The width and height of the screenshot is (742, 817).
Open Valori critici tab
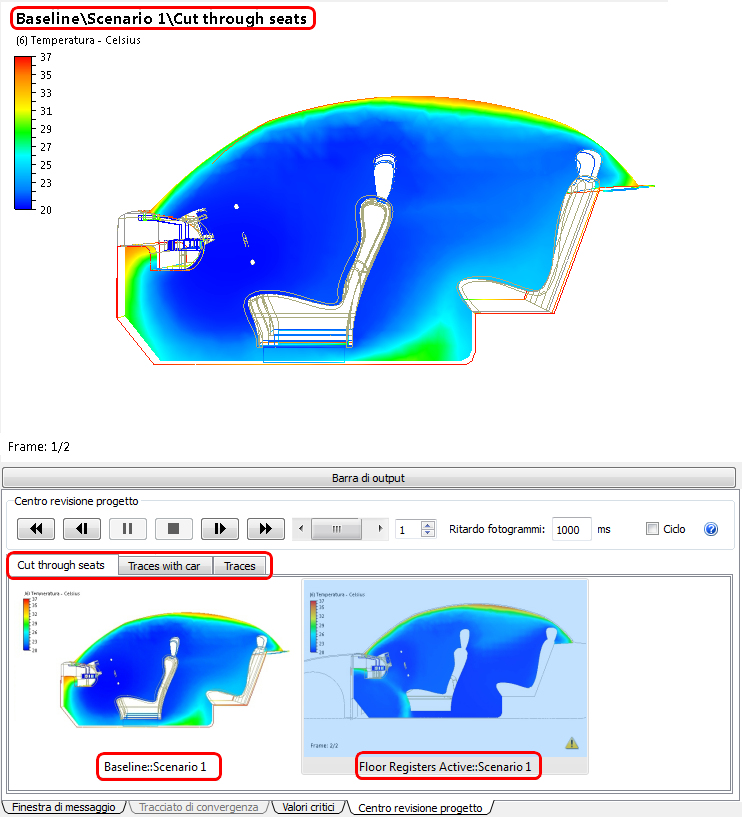[x=308, y=807]
